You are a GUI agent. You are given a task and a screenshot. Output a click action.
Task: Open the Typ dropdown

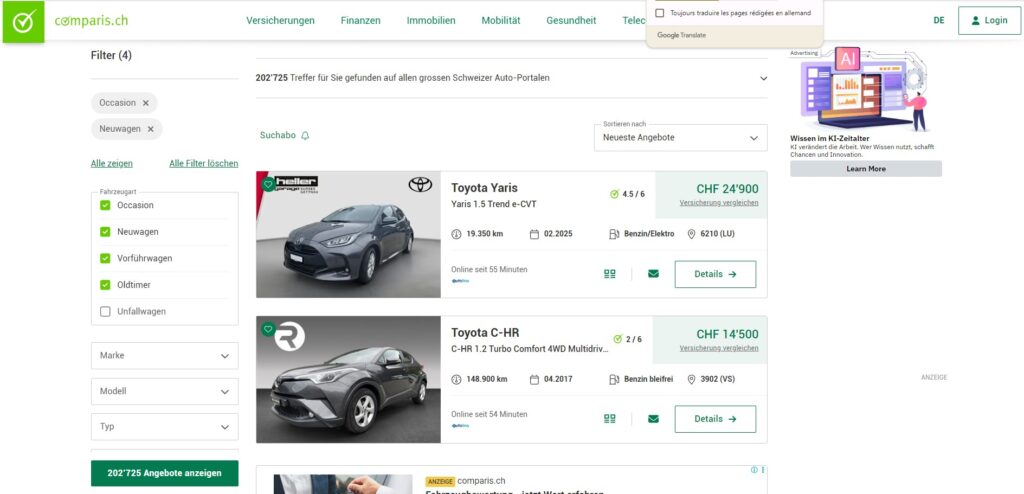pos(165,427)
